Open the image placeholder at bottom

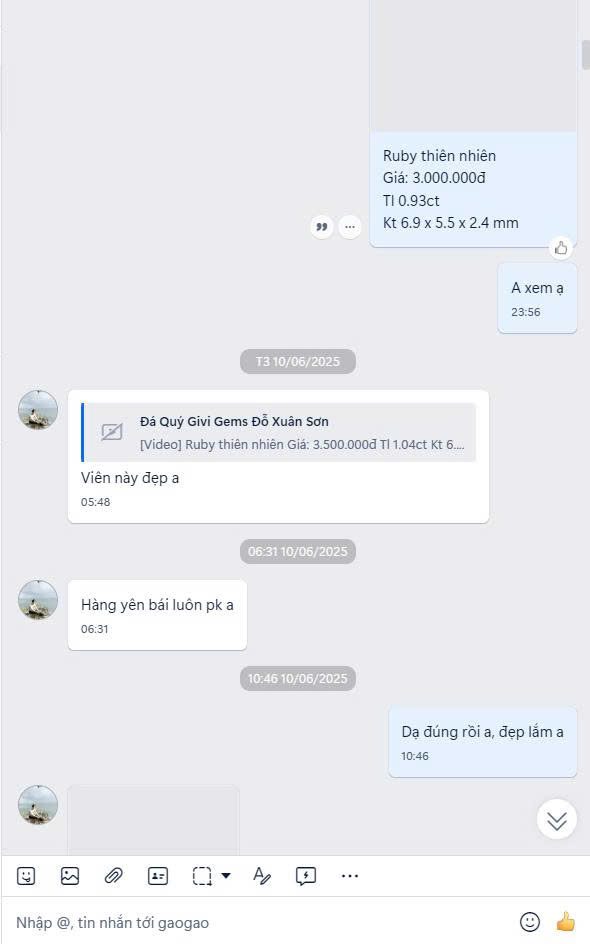pos(154,820)
